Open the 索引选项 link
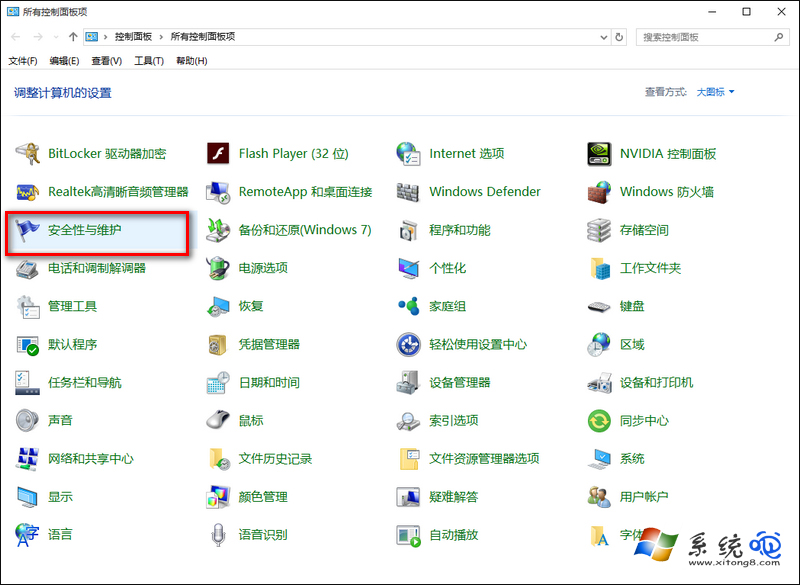The height and width of the screenshot is (585, 800). tap(454, 421)
